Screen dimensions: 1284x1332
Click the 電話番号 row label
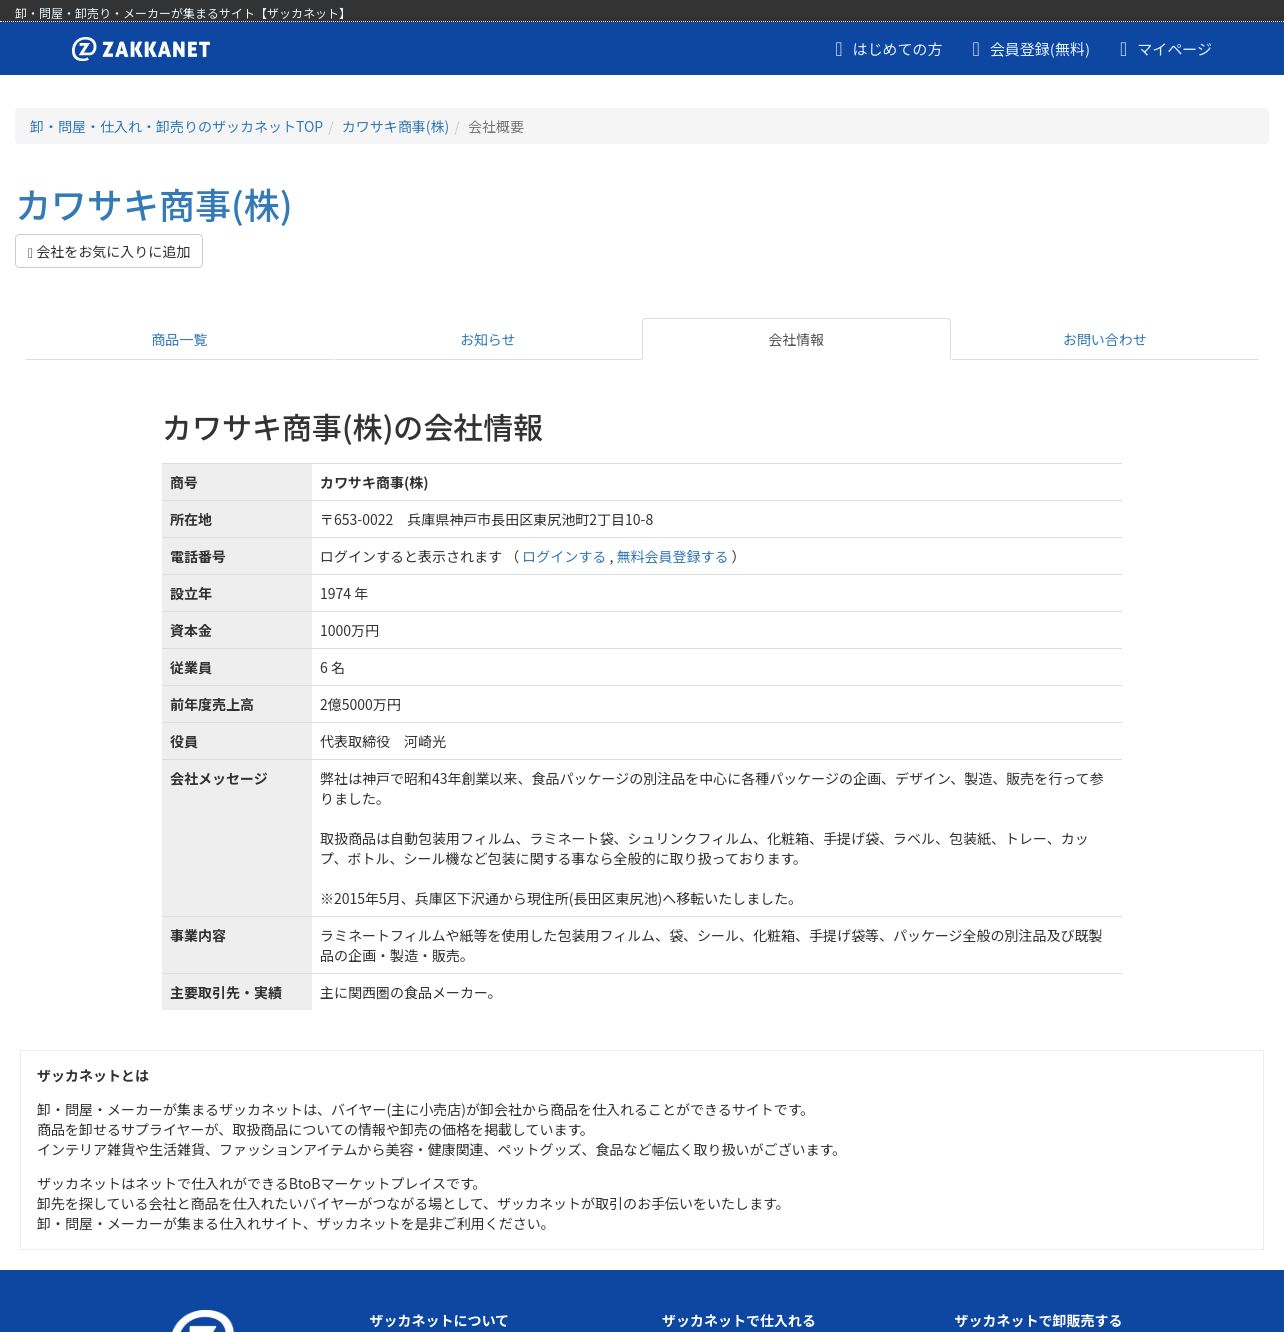pyautogui.click(x=198, y=557)
